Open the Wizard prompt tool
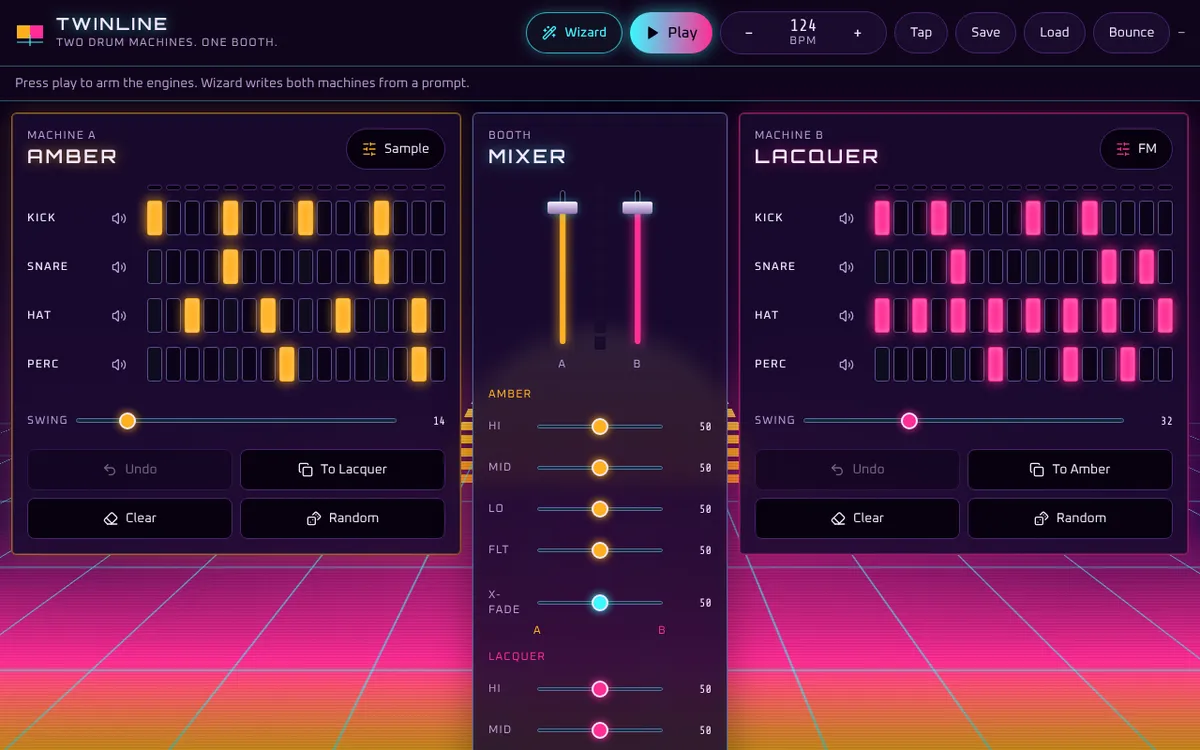 click(574, 33)
